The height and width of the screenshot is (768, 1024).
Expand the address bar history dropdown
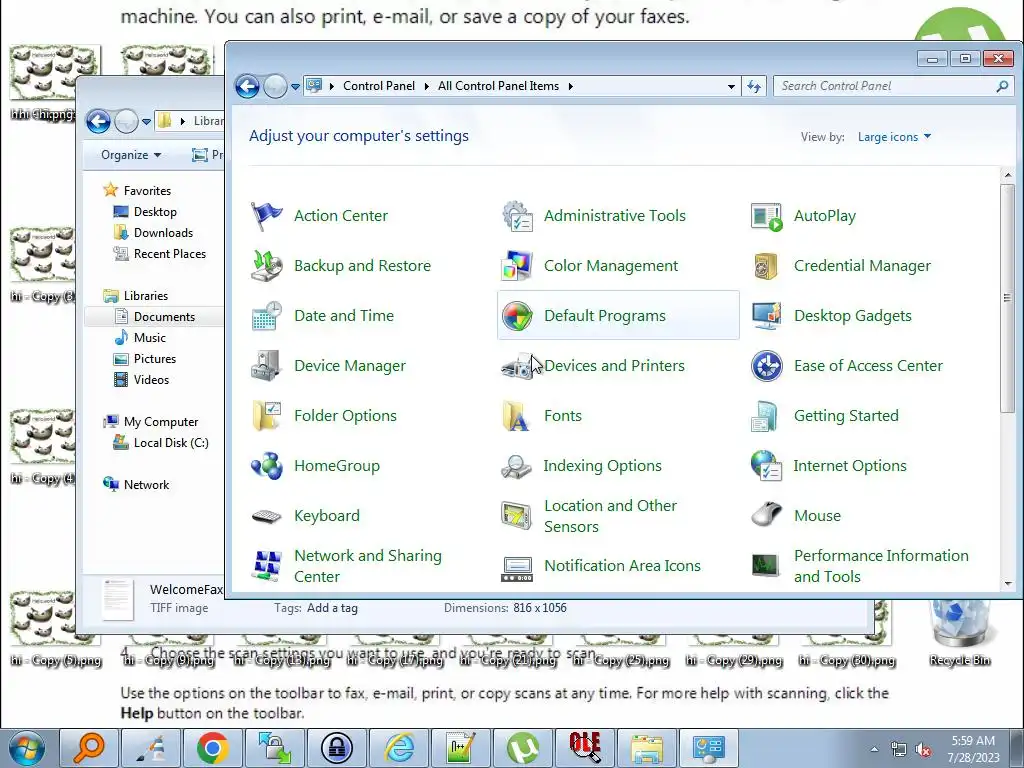tap(731, 86)
